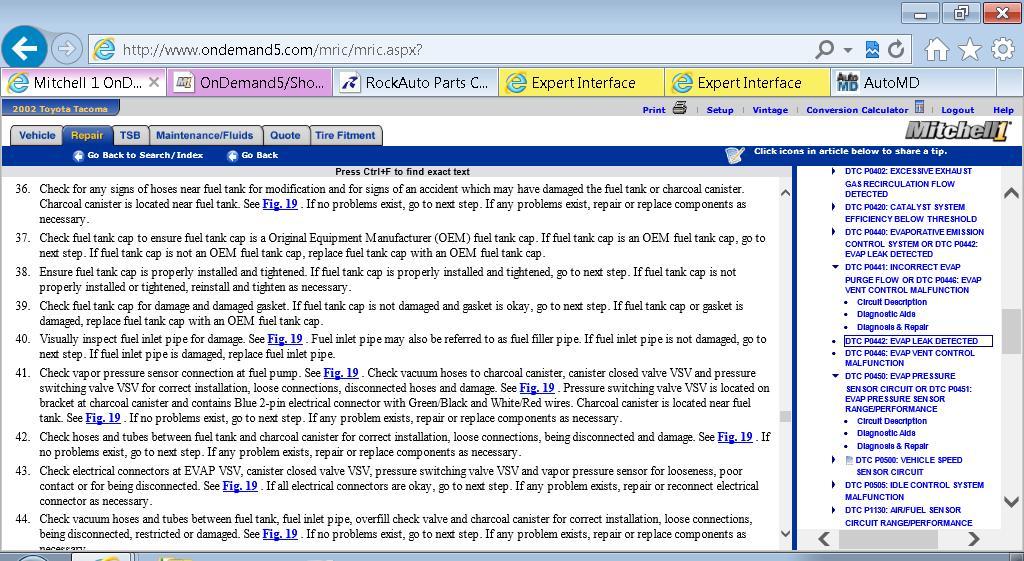
Task: Switch to AutoMD browser tab
Action: pyautogui.click(x=913, y=83)
